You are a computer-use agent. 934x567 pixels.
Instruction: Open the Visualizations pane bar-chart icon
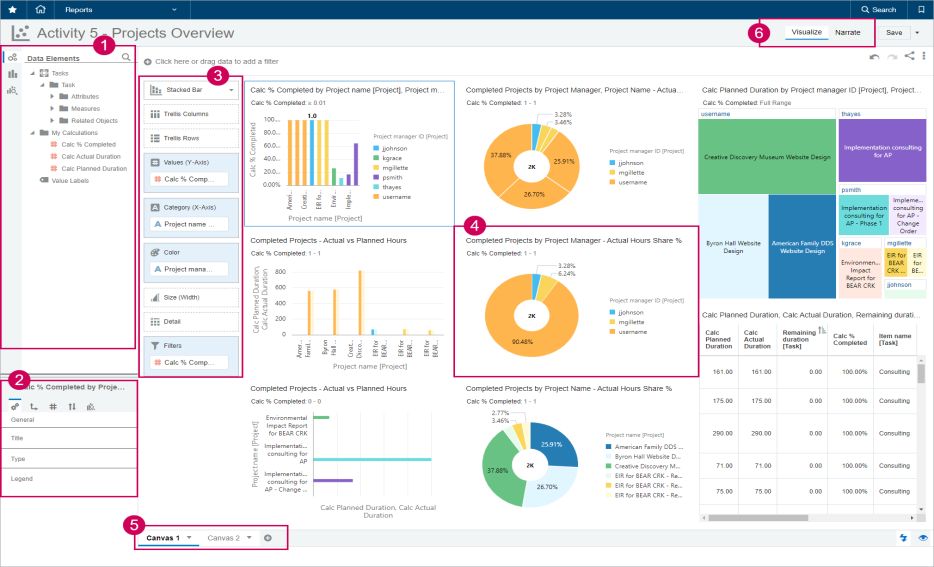(12, 73)
